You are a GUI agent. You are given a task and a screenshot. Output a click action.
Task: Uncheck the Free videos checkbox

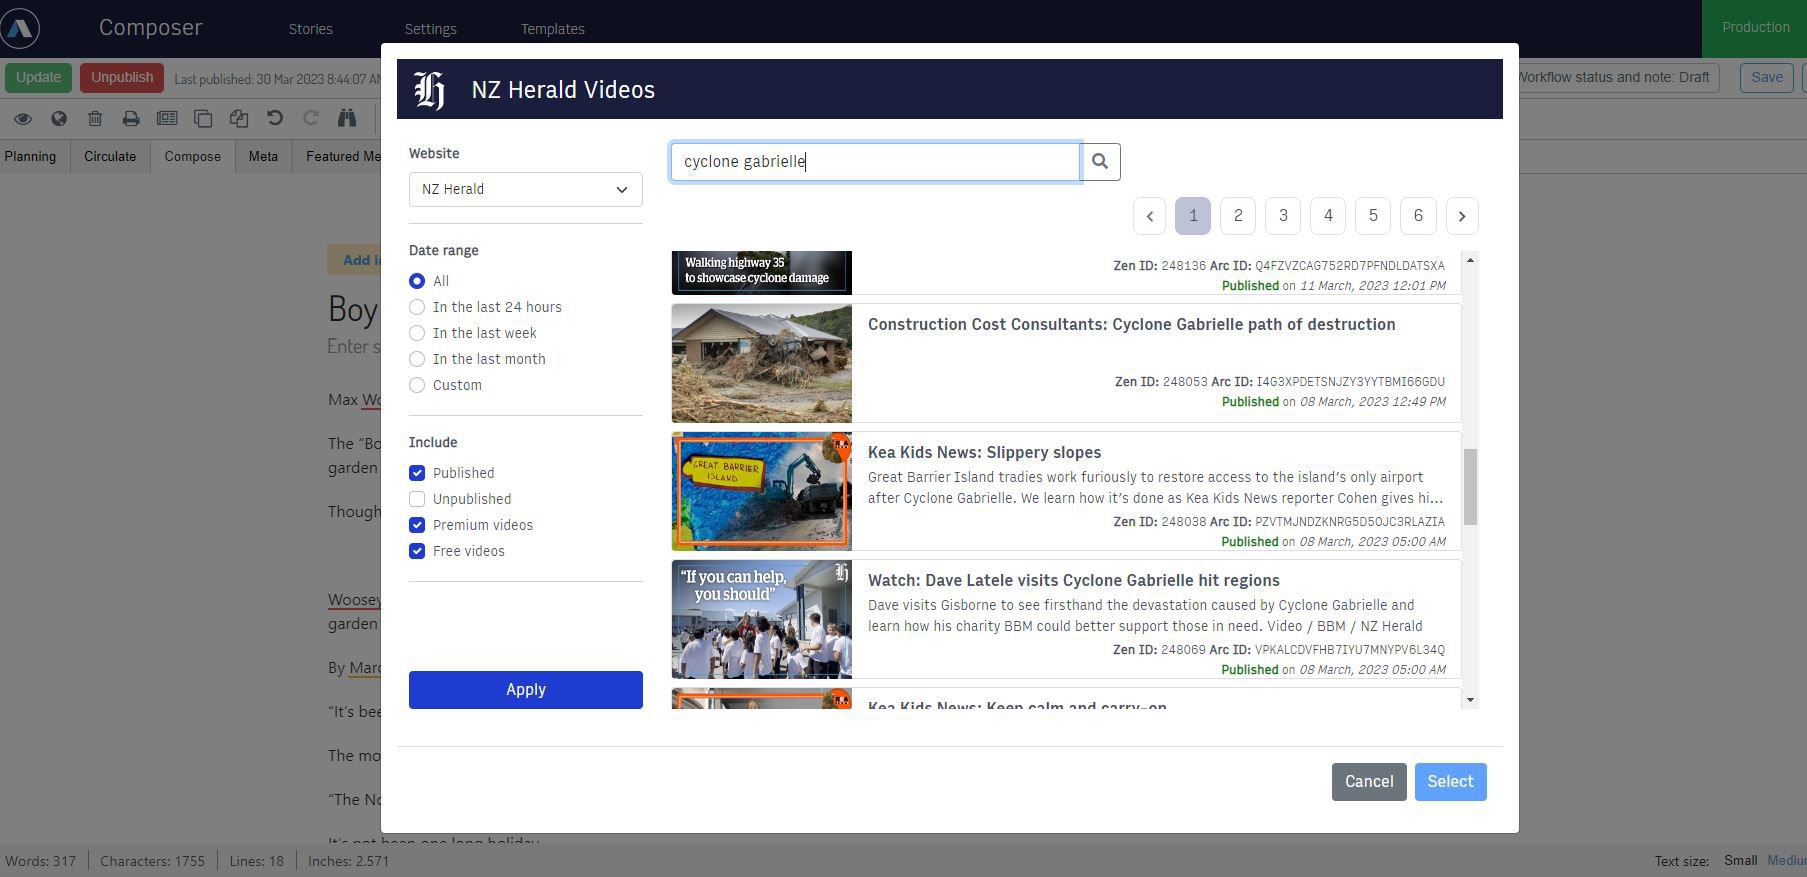coord(417,551)
